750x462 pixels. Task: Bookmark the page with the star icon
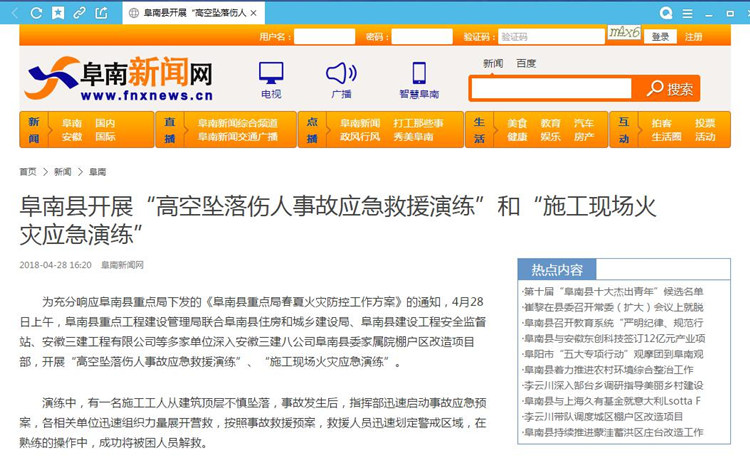pyautogui.click(x=58, y=13)
